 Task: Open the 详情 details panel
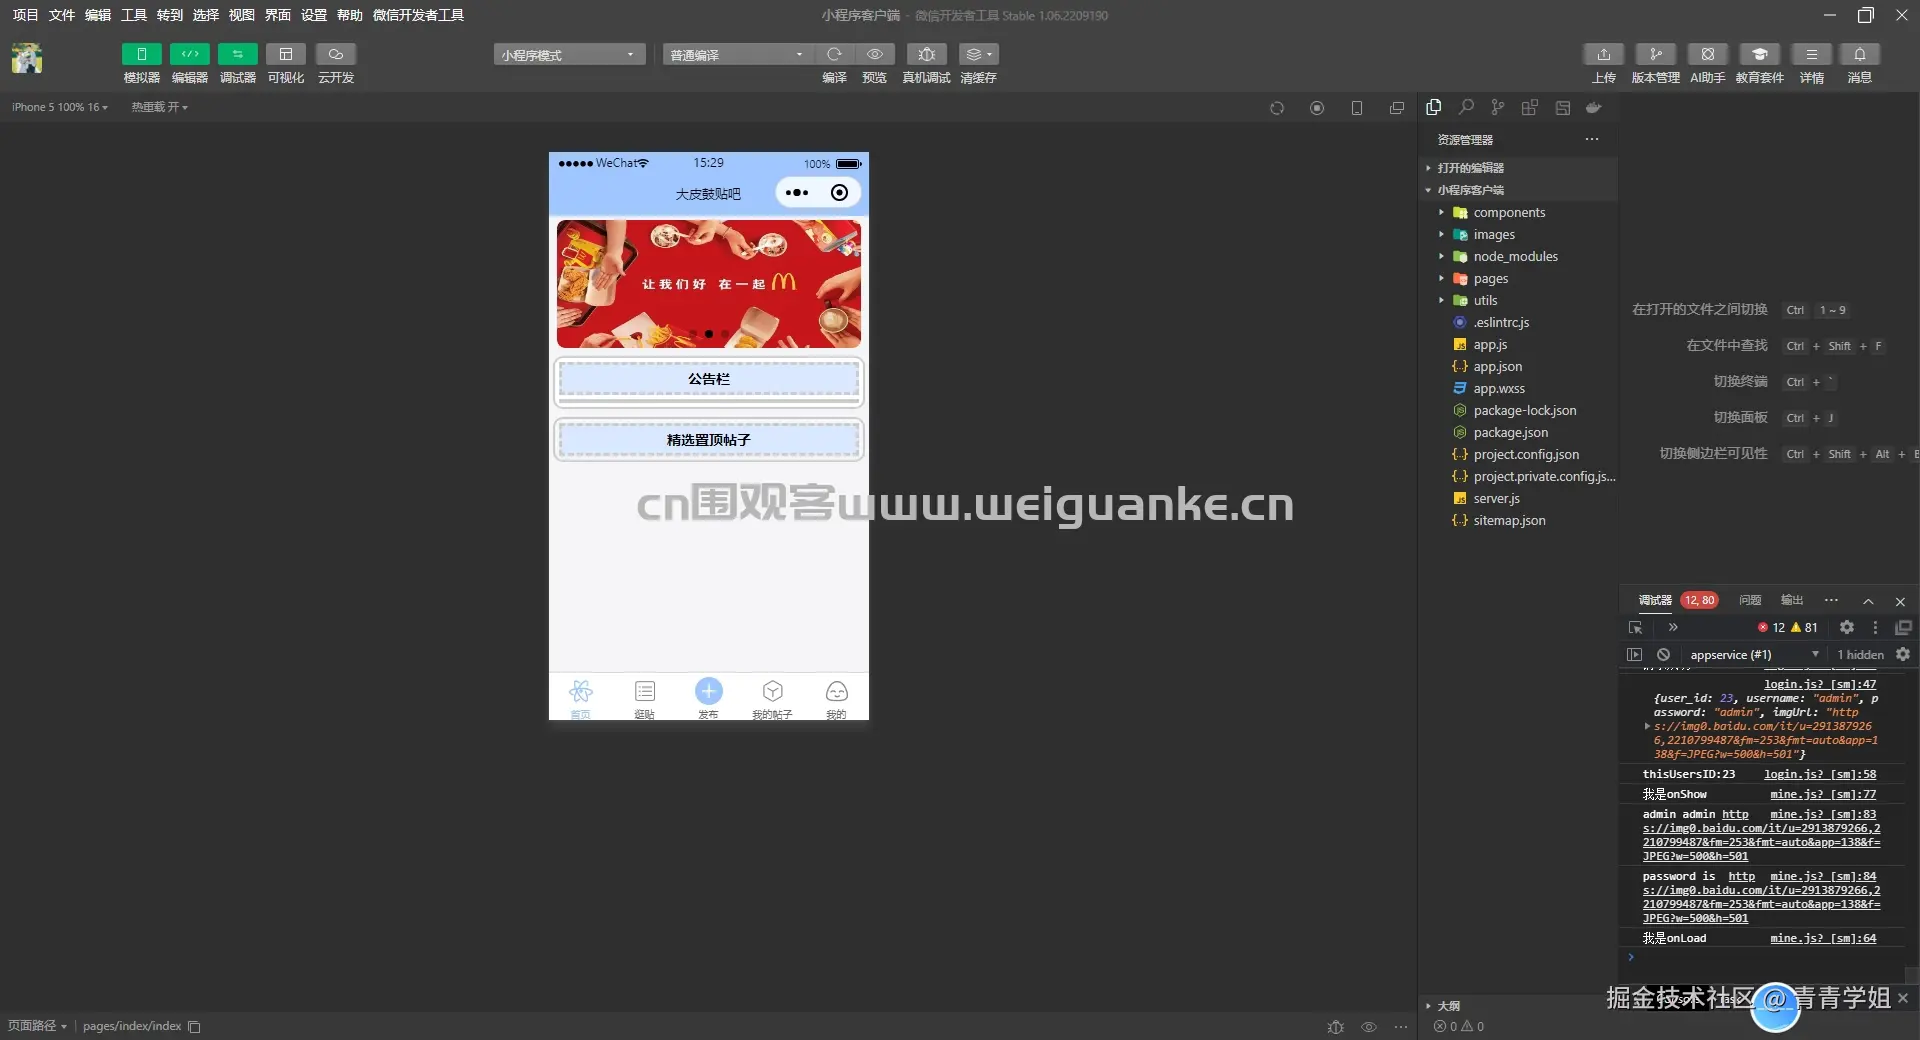coord(1811,54)
